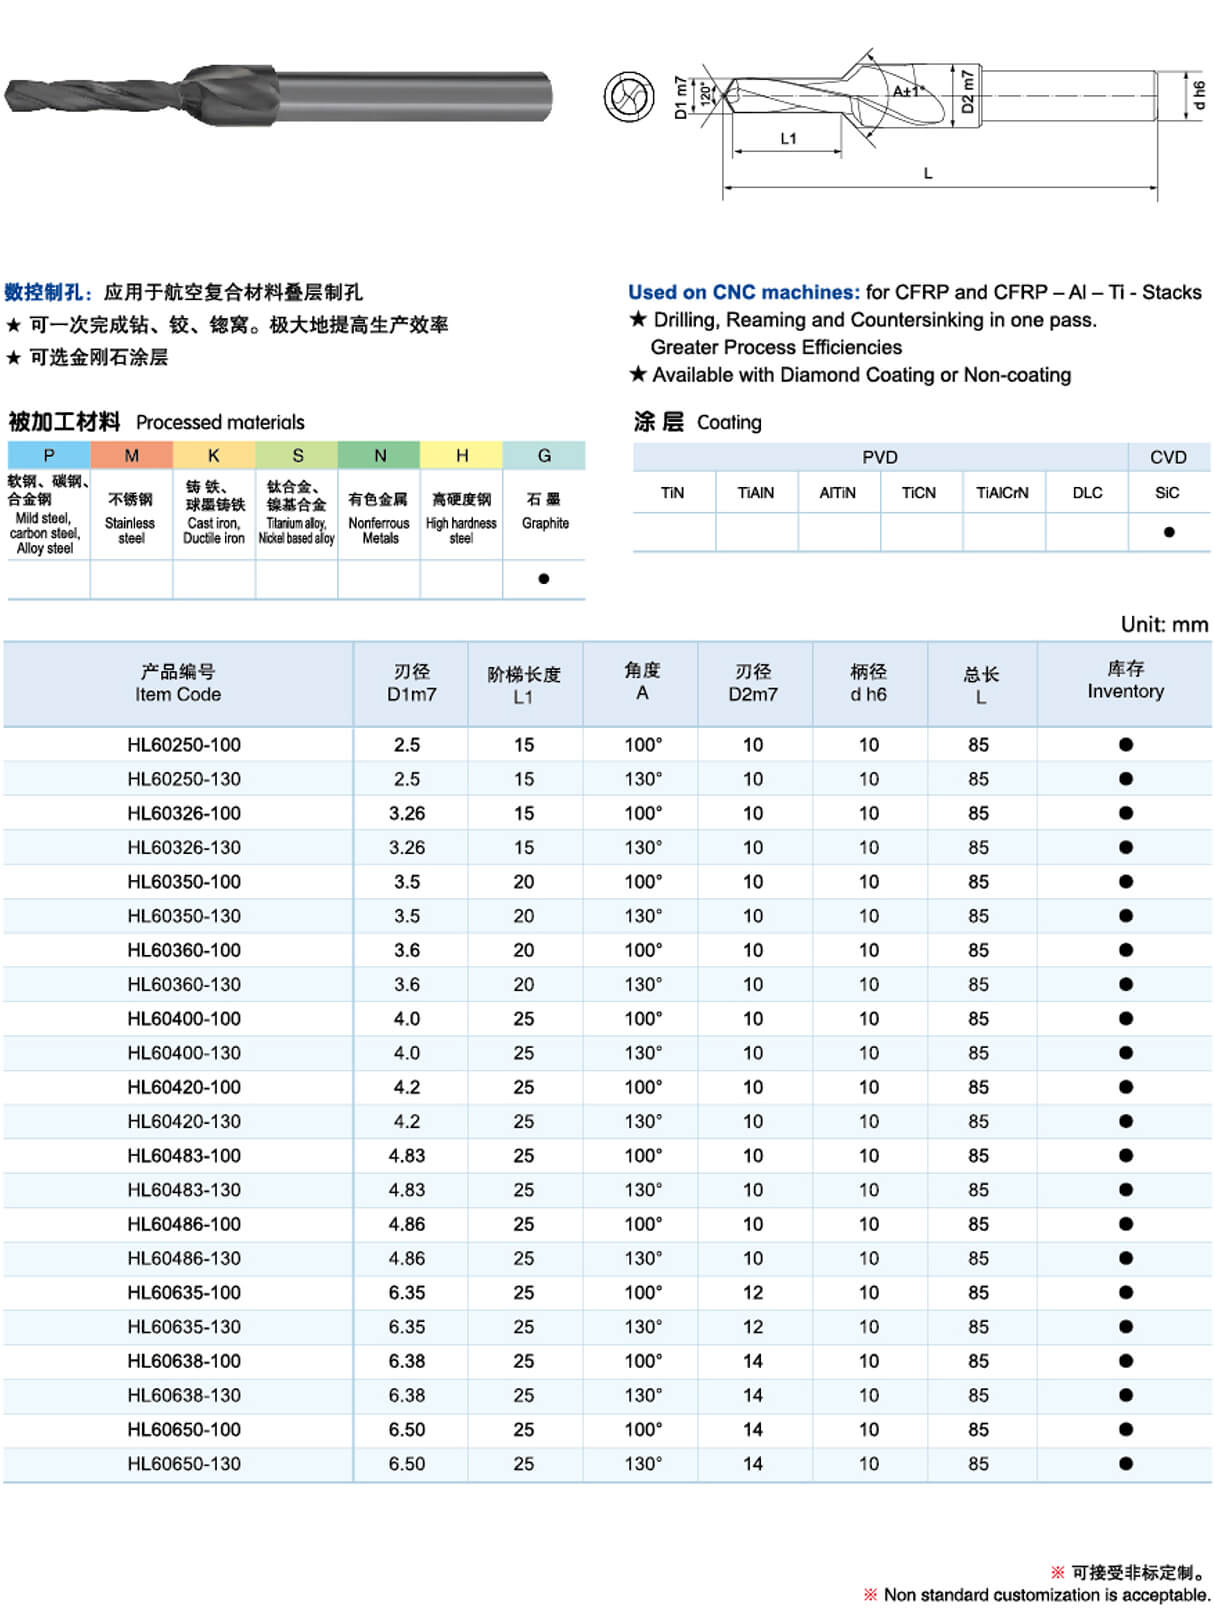The width and height of the screenshot is (1215, 1608).
Task: Click the Item Code column header
Action: click(178, 684)
